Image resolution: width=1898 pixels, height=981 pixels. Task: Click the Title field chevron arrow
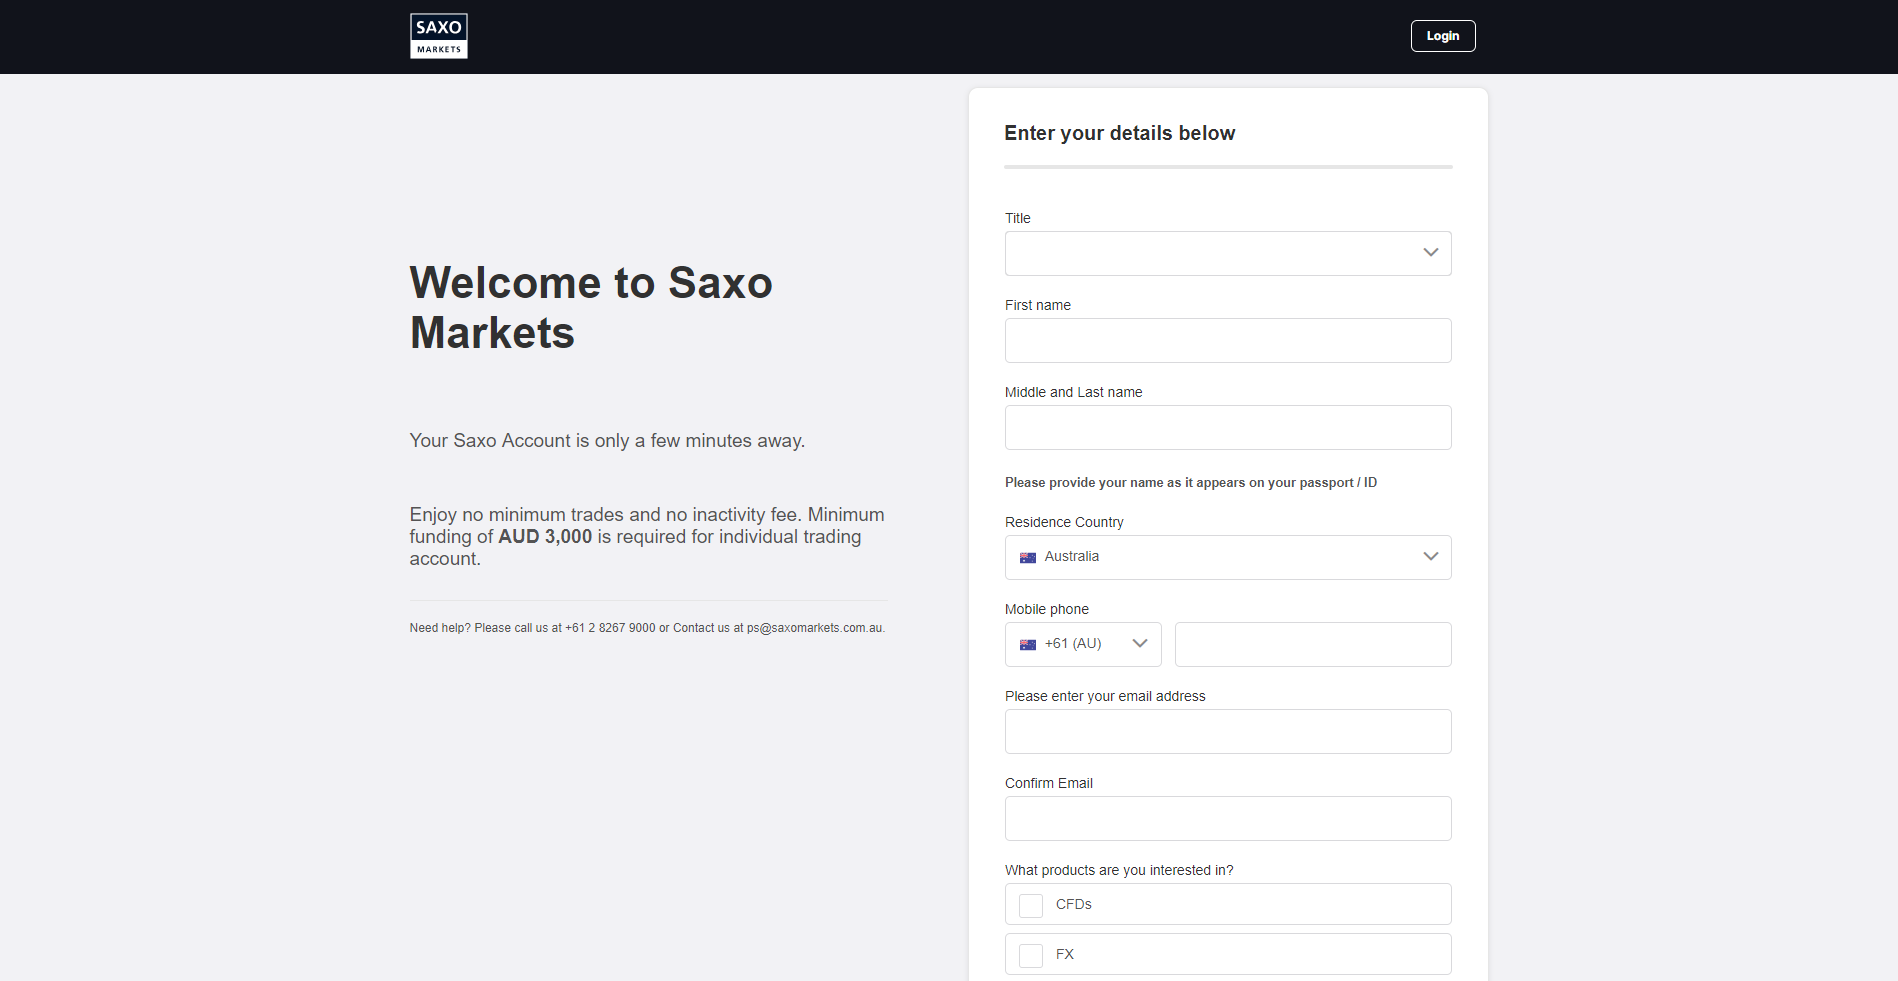pyautogui.click(x=1429, y=253)
